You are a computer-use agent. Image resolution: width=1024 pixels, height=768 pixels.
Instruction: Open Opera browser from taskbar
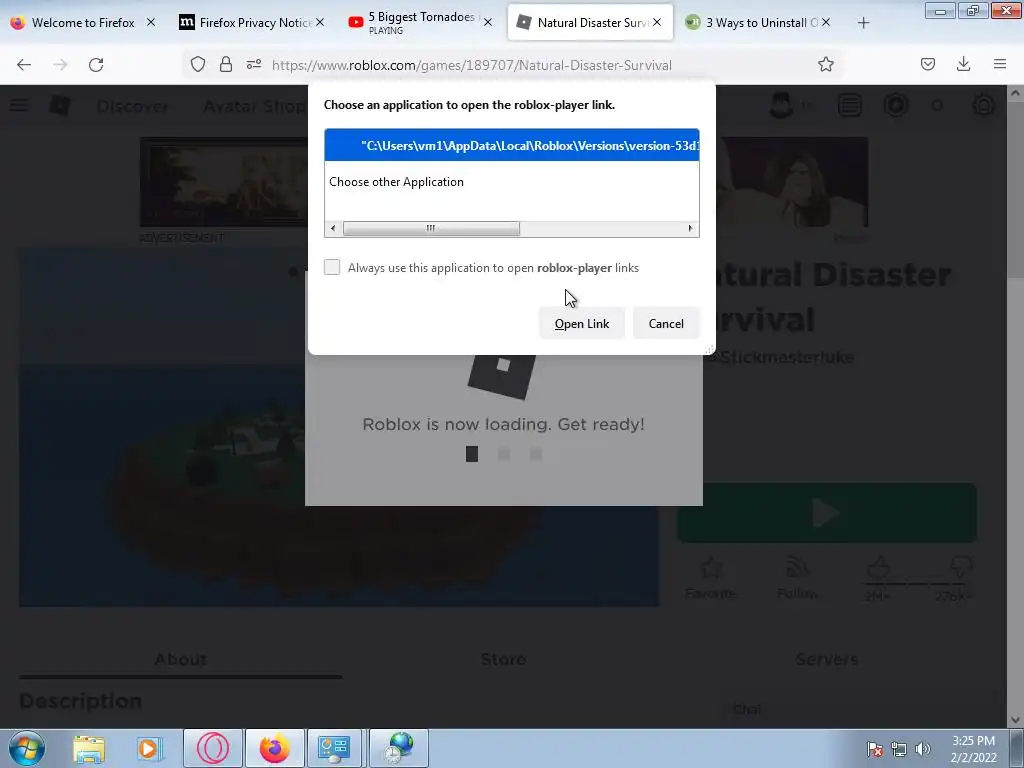[x=213, y=748]
